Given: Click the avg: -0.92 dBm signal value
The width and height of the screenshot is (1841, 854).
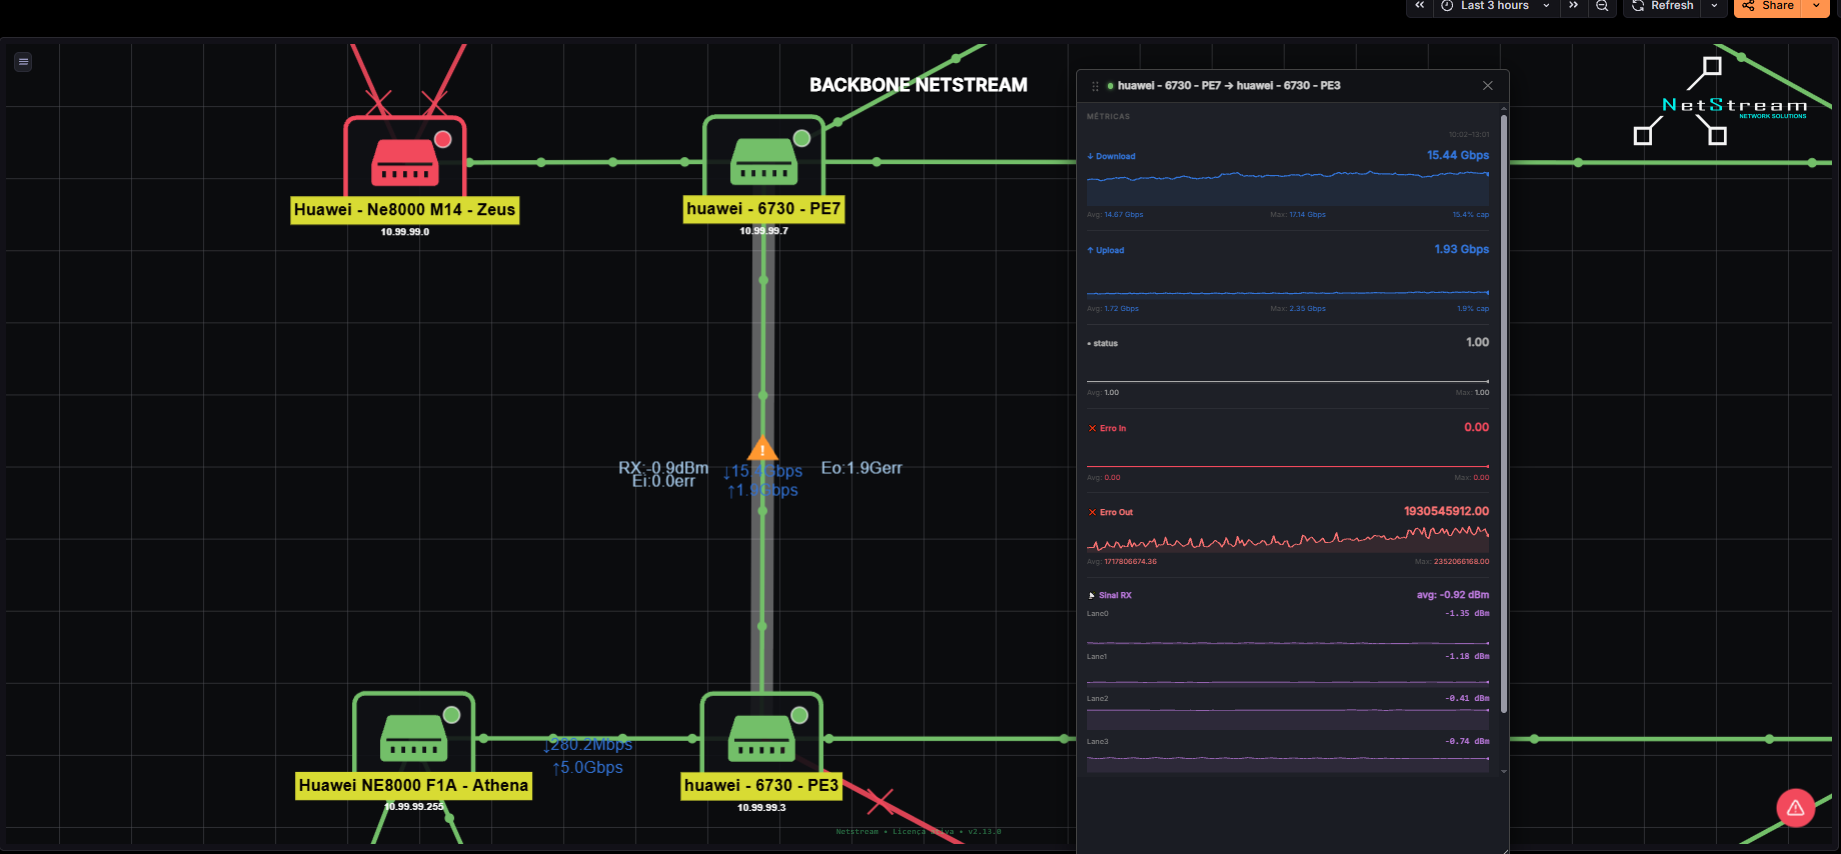Looking at the screenshot, I should click(x=1453, y=595).
